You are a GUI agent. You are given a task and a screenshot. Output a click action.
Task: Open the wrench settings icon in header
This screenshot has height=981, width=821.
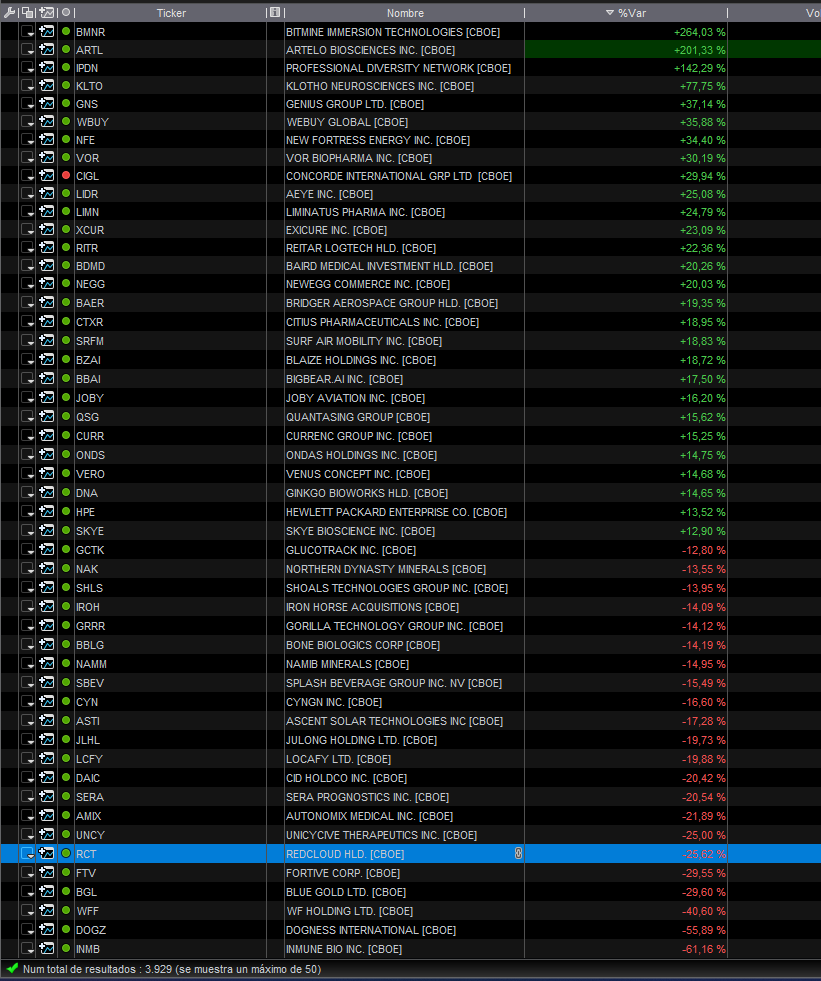click(x=9, y=13)
